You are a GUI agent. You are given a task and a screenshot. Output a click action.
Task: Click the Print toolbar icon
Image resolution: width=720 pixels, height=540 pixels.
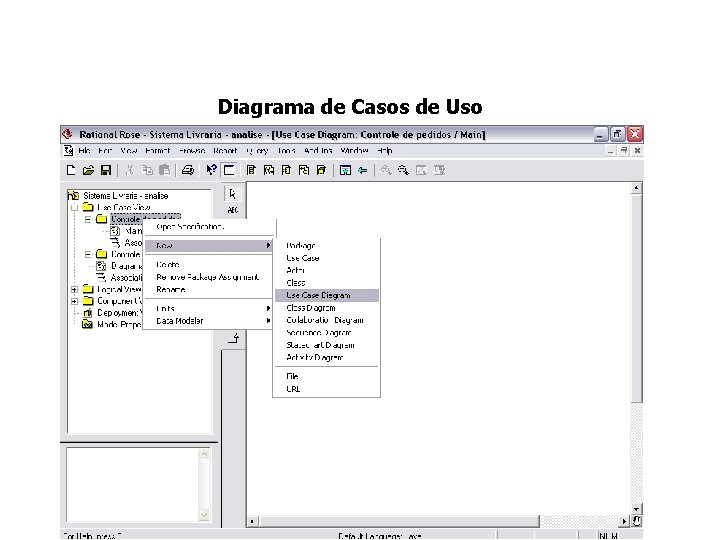[x=187, y=170]
